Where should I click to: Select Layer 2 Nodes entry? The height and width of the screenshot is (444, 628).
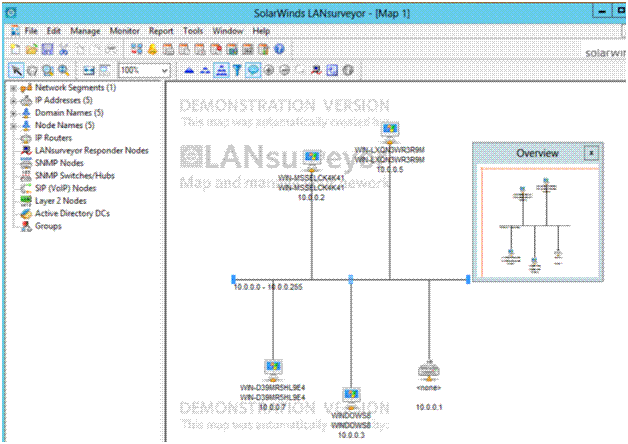click(x=60, y=201)
